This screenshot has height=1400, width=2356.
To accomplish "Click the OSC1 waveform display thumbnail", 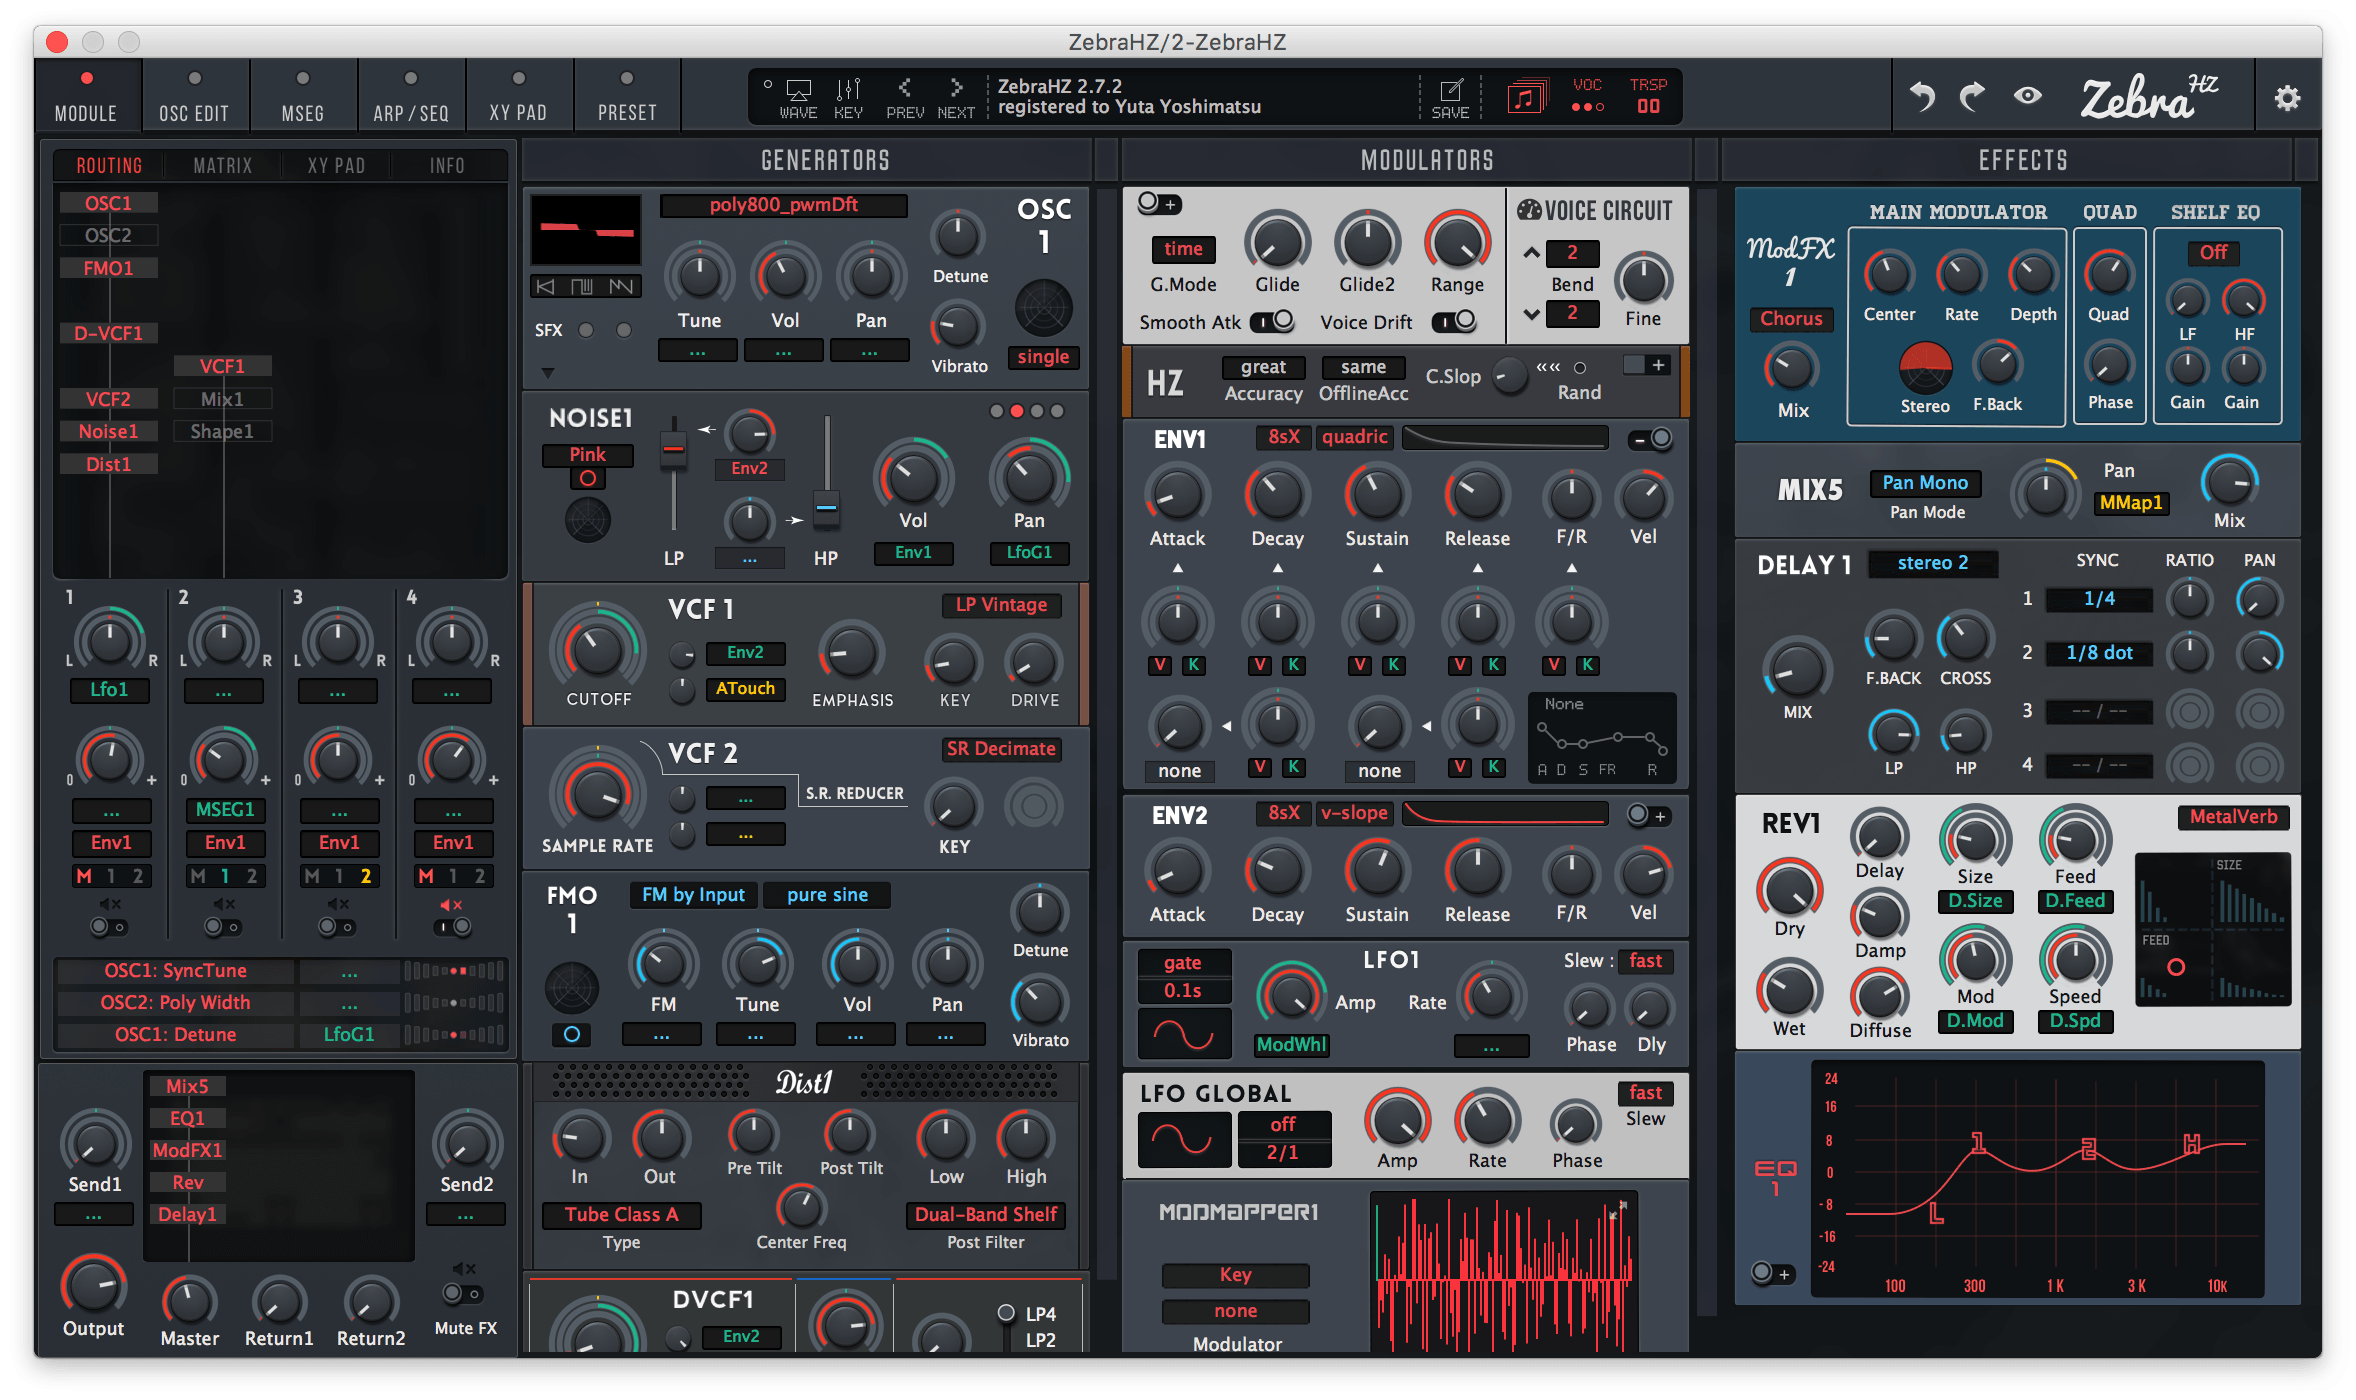I will (586, 230).
